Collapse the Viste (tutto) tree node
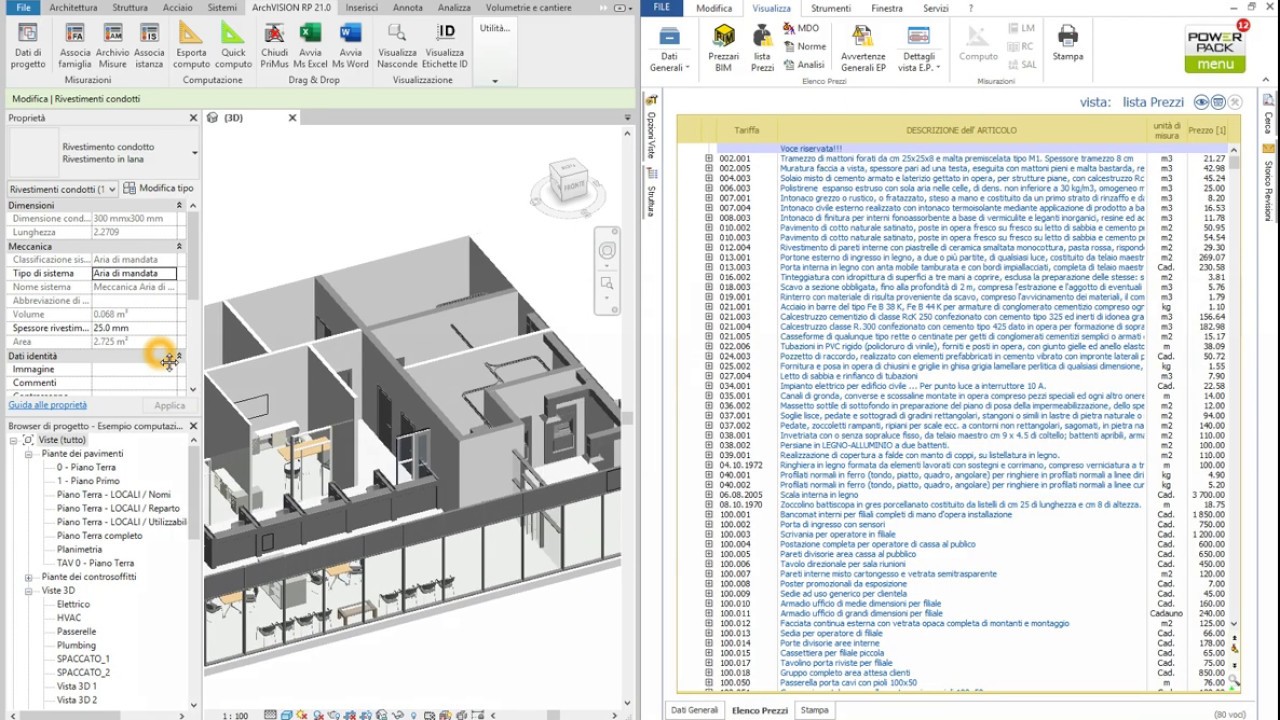Image resolution: width=1280 pixels, height=720 pixels. (12, 440)
